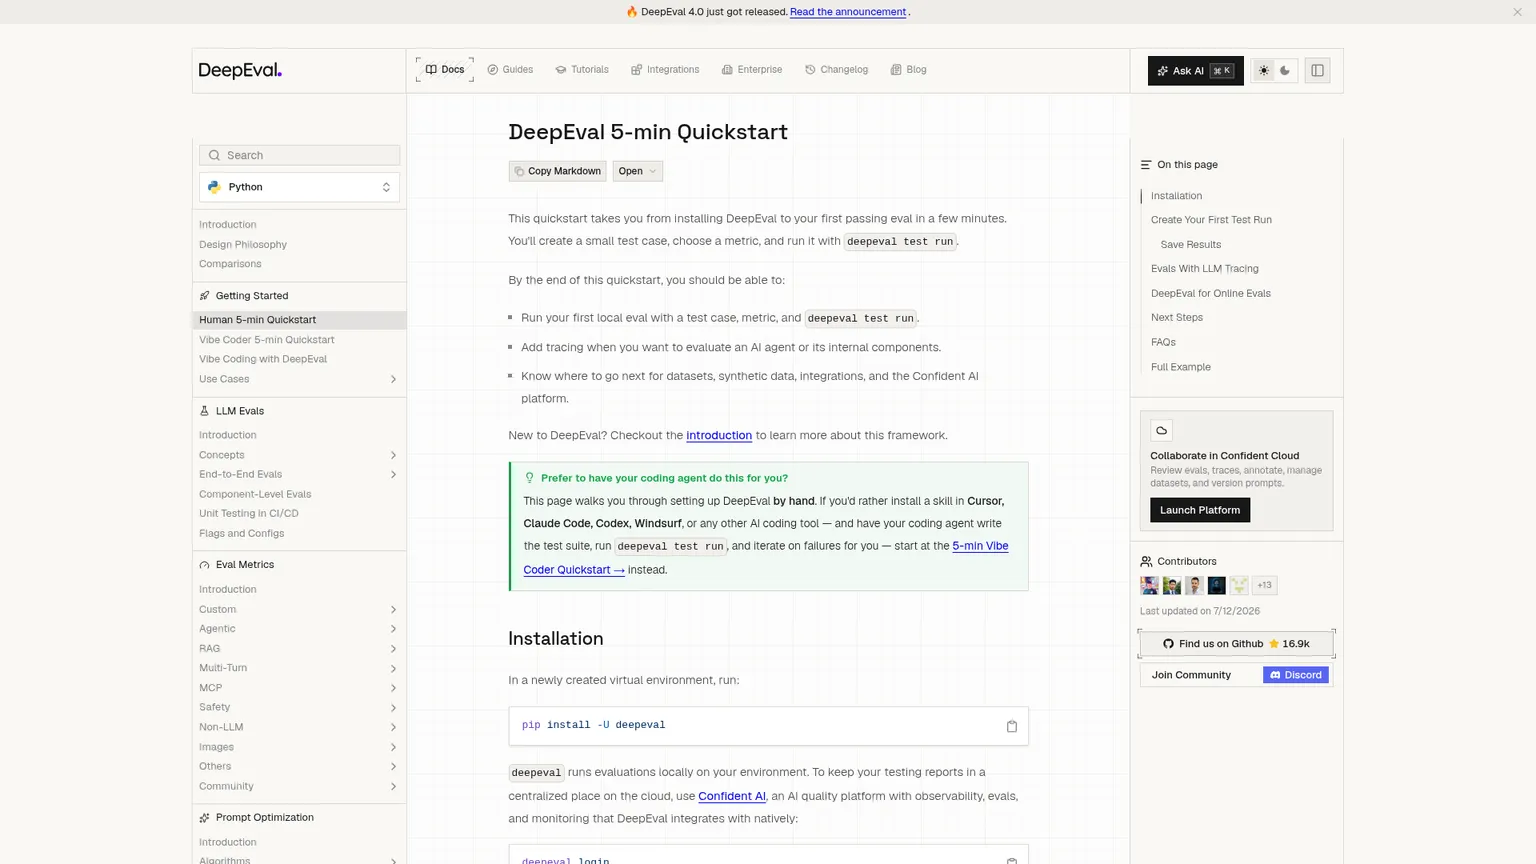Copy the pip install command
This screenshot has height=864, width=1536.
click(x=1011, y=726)
